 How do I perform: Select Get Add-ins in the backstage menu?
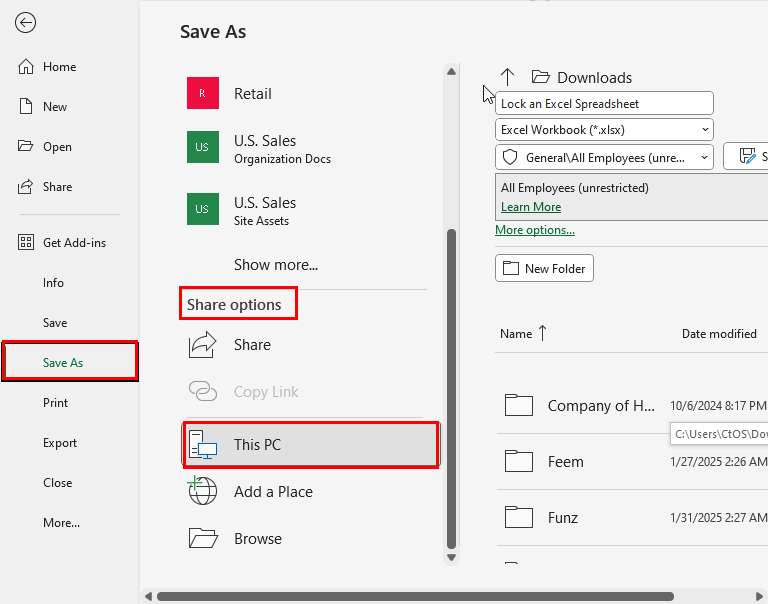[74, 242]
